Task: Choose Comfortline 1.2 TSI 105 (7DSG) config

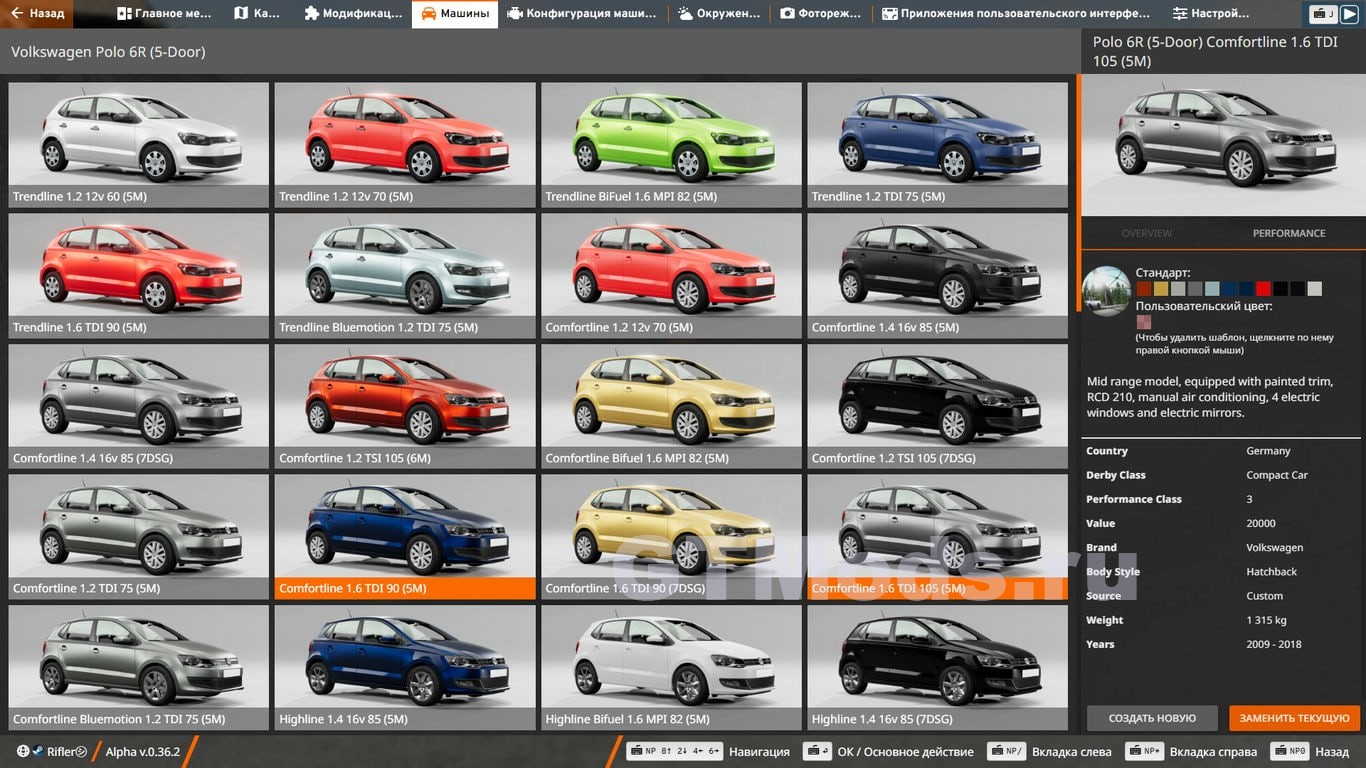Action: point(938,406)
